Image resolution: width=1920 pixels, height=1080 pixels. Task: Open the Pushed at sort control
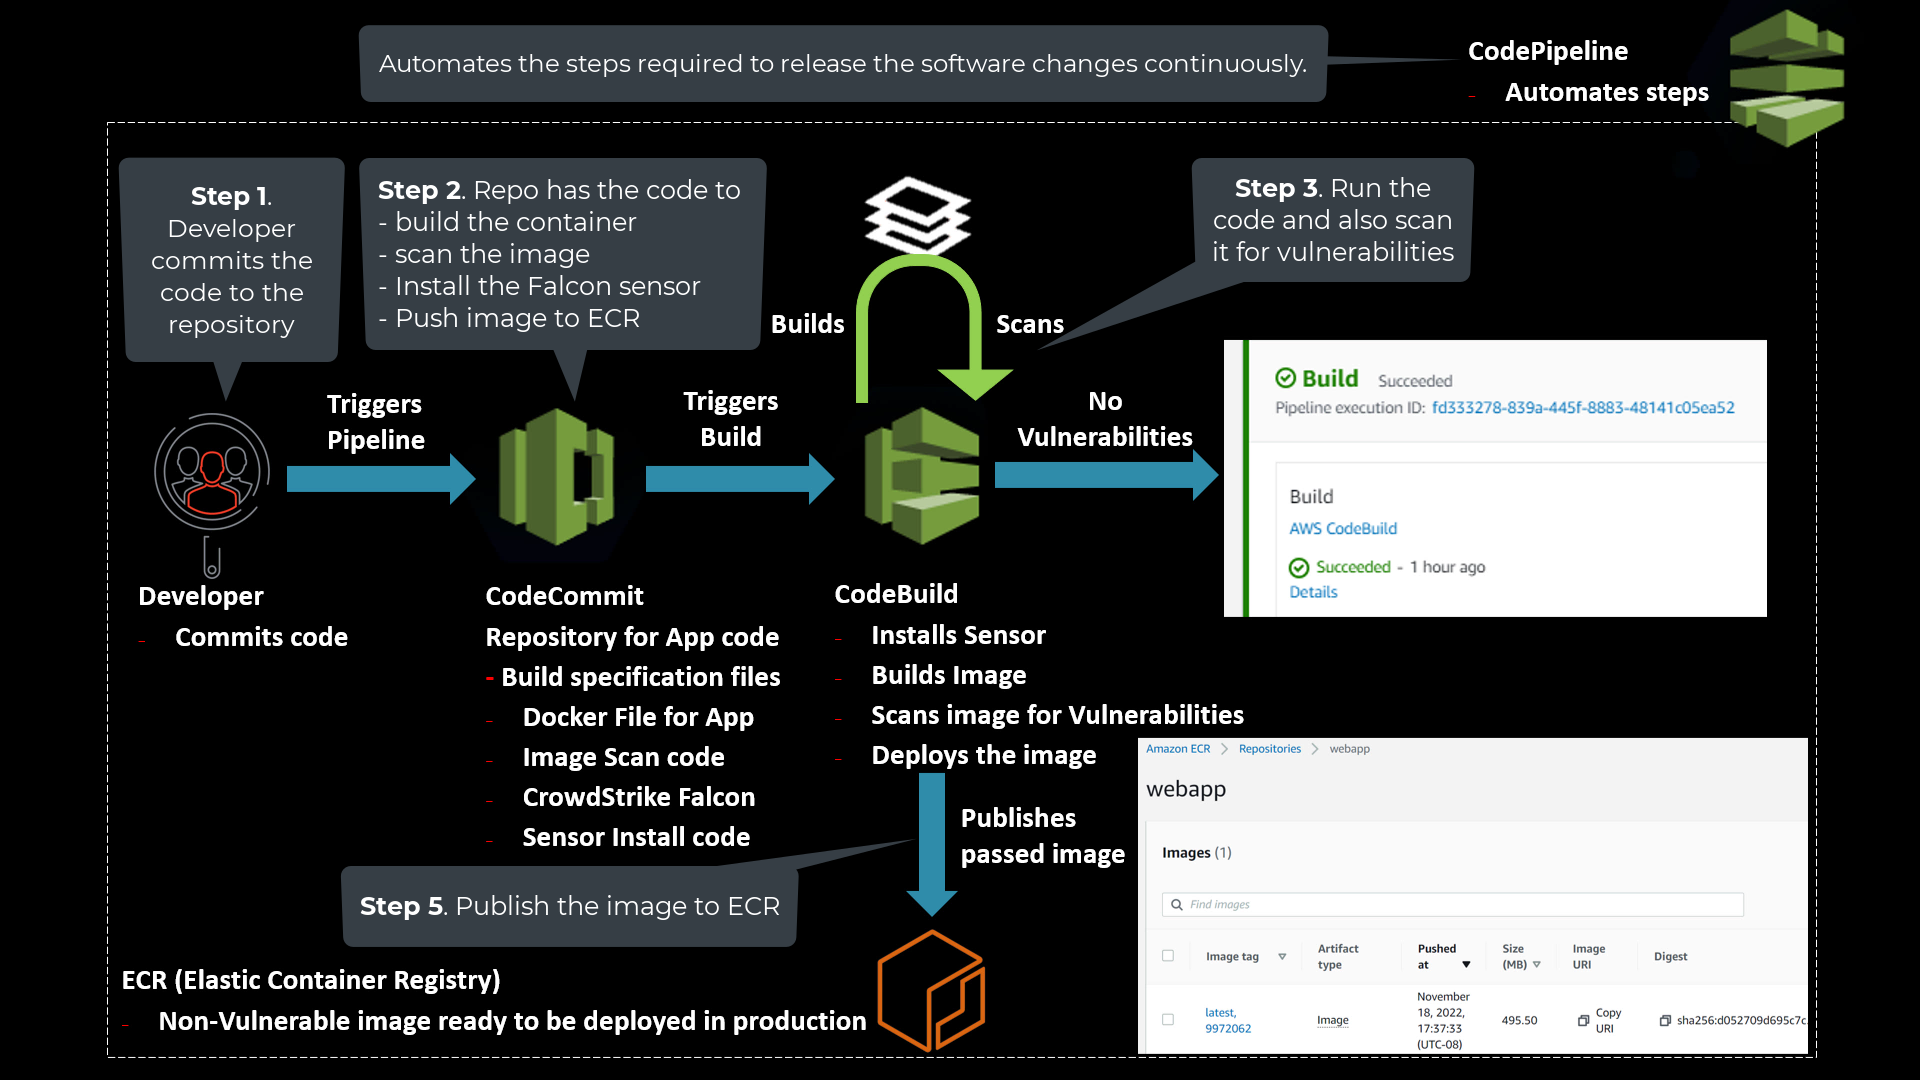click(x=1467, y=964)
